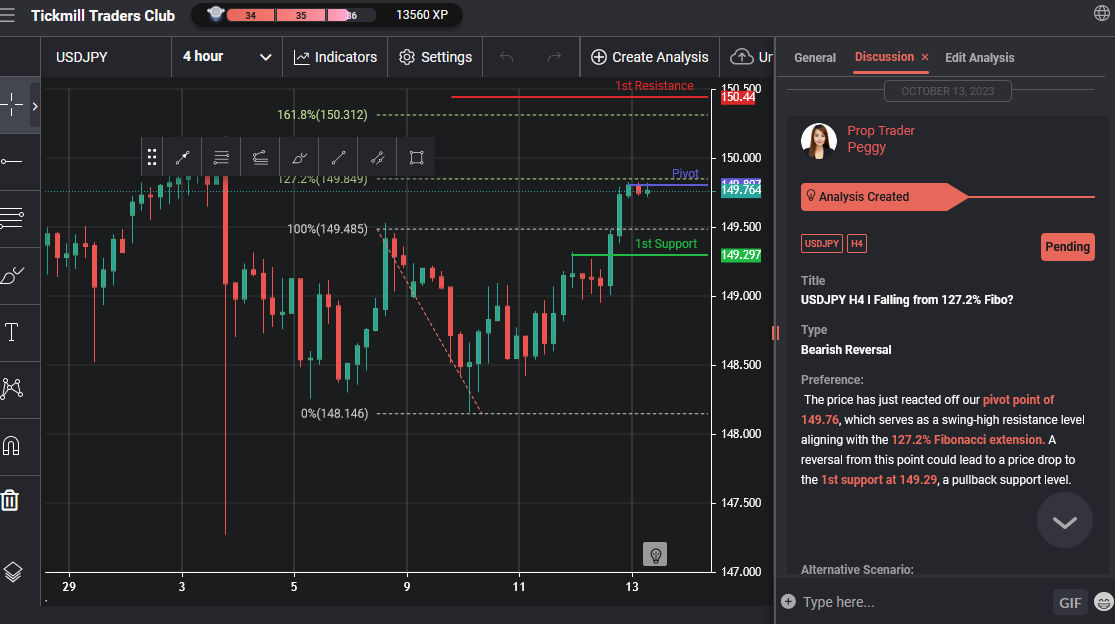This screenshot has height=624, width=1115.
Task: Click the 1st Resistance price label 150.44
Action: pos(738,97)
